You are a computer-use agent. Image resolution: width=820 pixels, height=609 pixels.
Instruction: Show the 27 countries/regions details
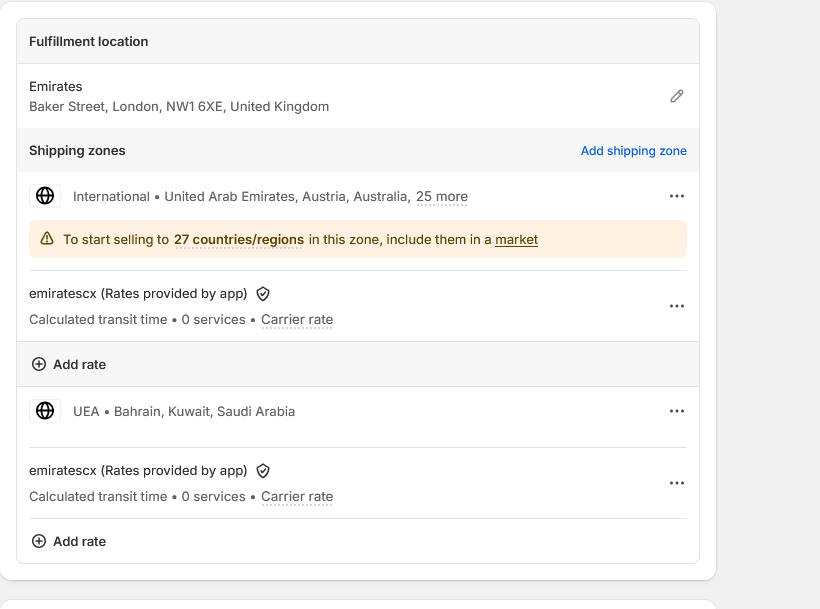[239, 239]
